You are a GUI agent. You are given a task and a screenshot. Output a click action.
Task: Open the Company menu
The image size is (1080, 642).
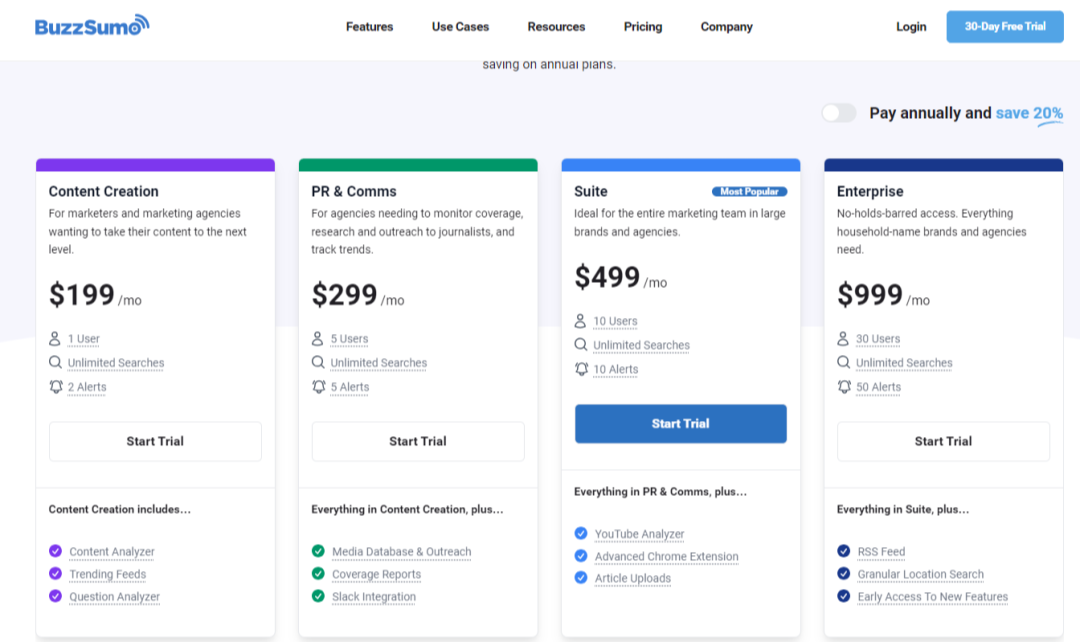[727, 27]
